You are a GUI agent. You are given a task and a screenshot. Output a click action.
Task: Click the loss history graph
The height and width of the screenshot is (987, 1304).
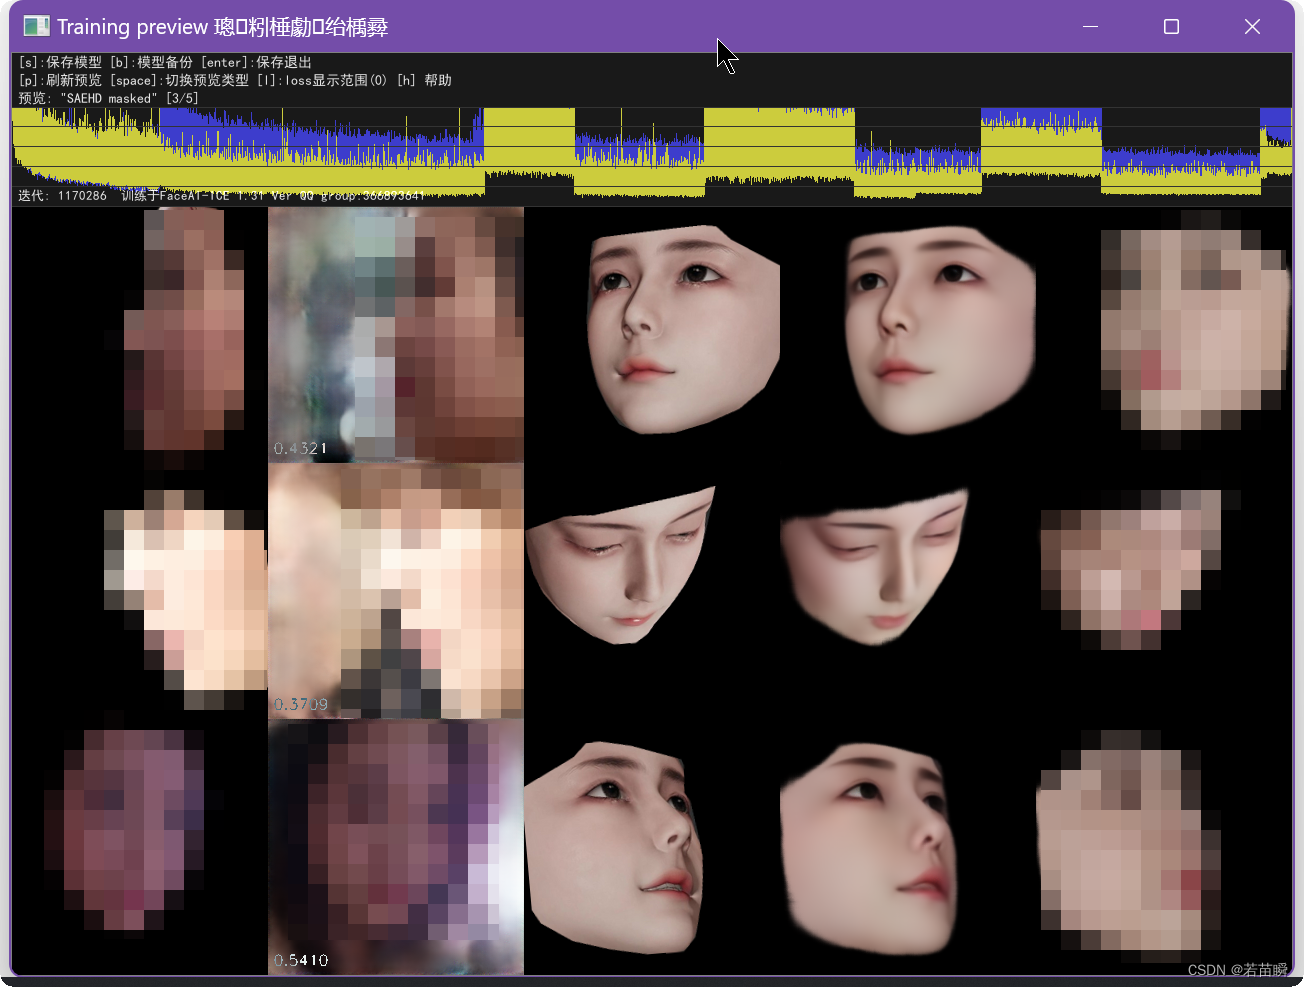[652, 152]
